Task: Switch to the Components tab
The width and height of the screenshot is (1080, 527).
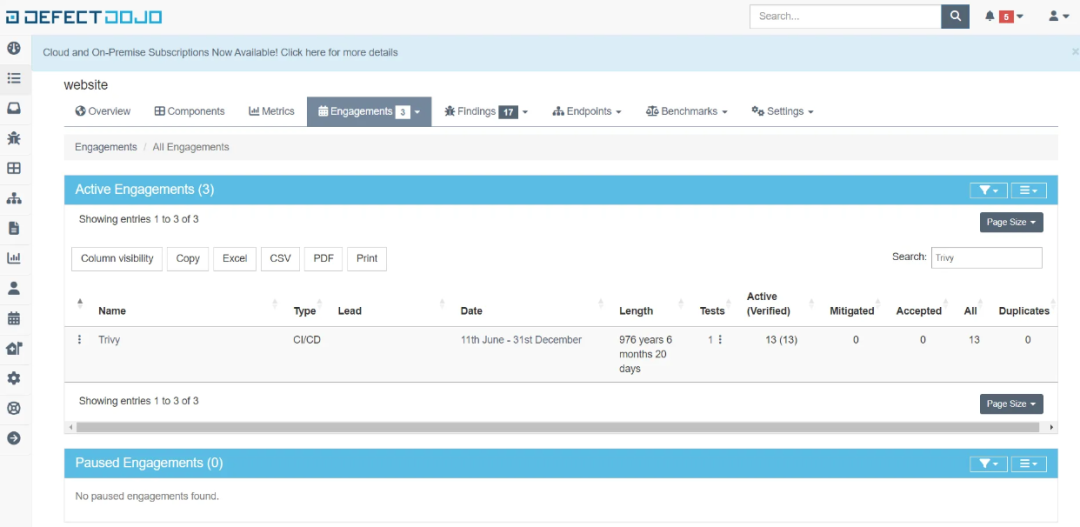Action: (189, 112)
